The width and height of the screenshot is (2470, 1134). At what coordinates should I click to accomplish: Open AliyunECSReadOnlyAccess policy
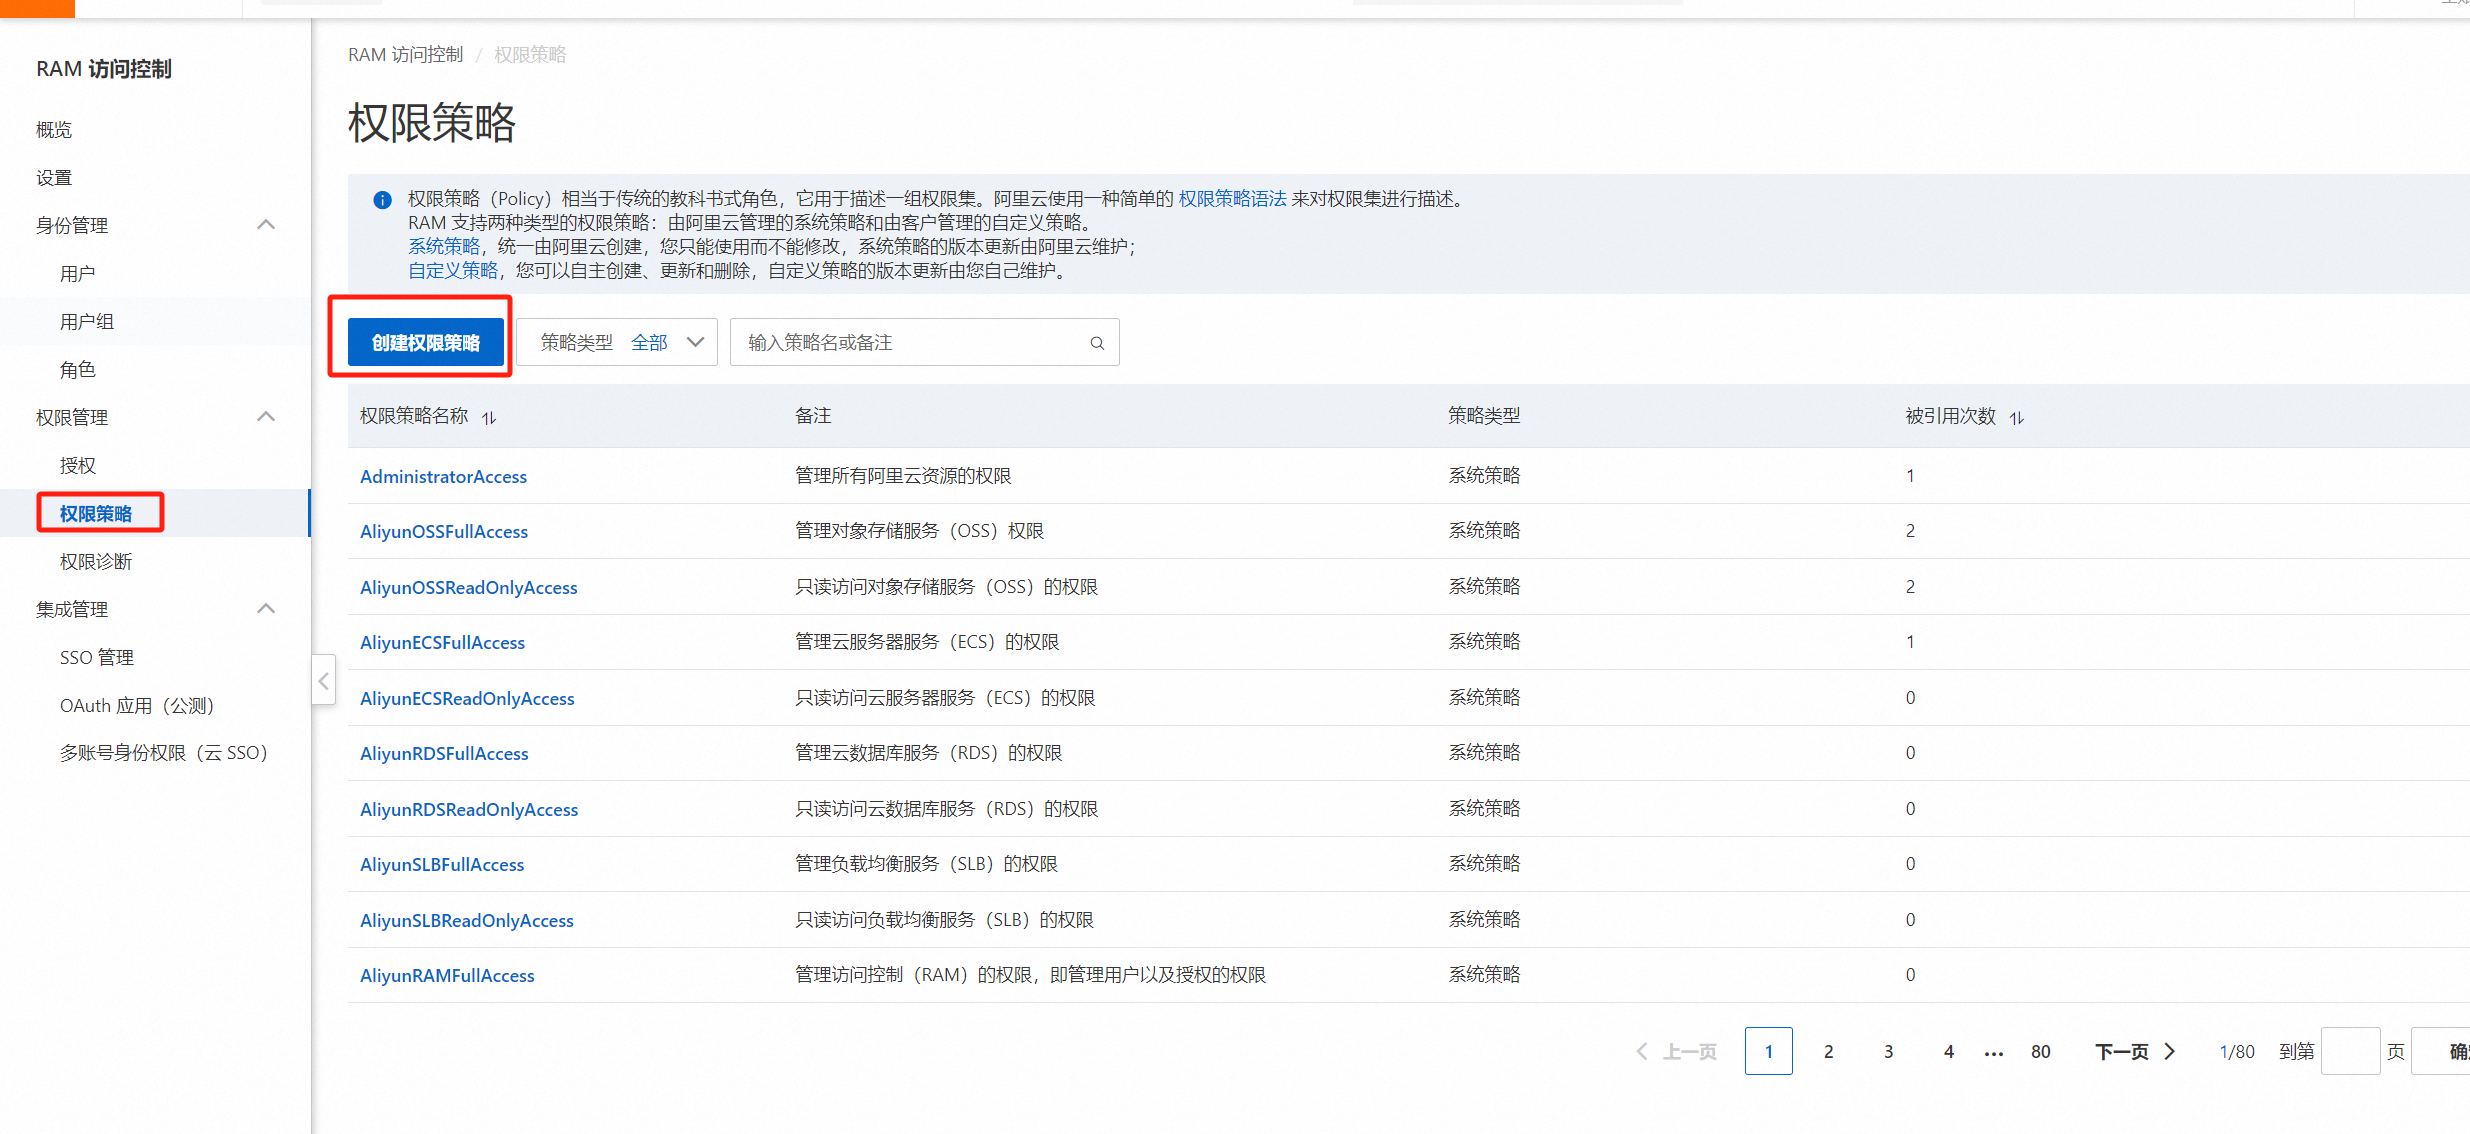(x=467, y=699)
